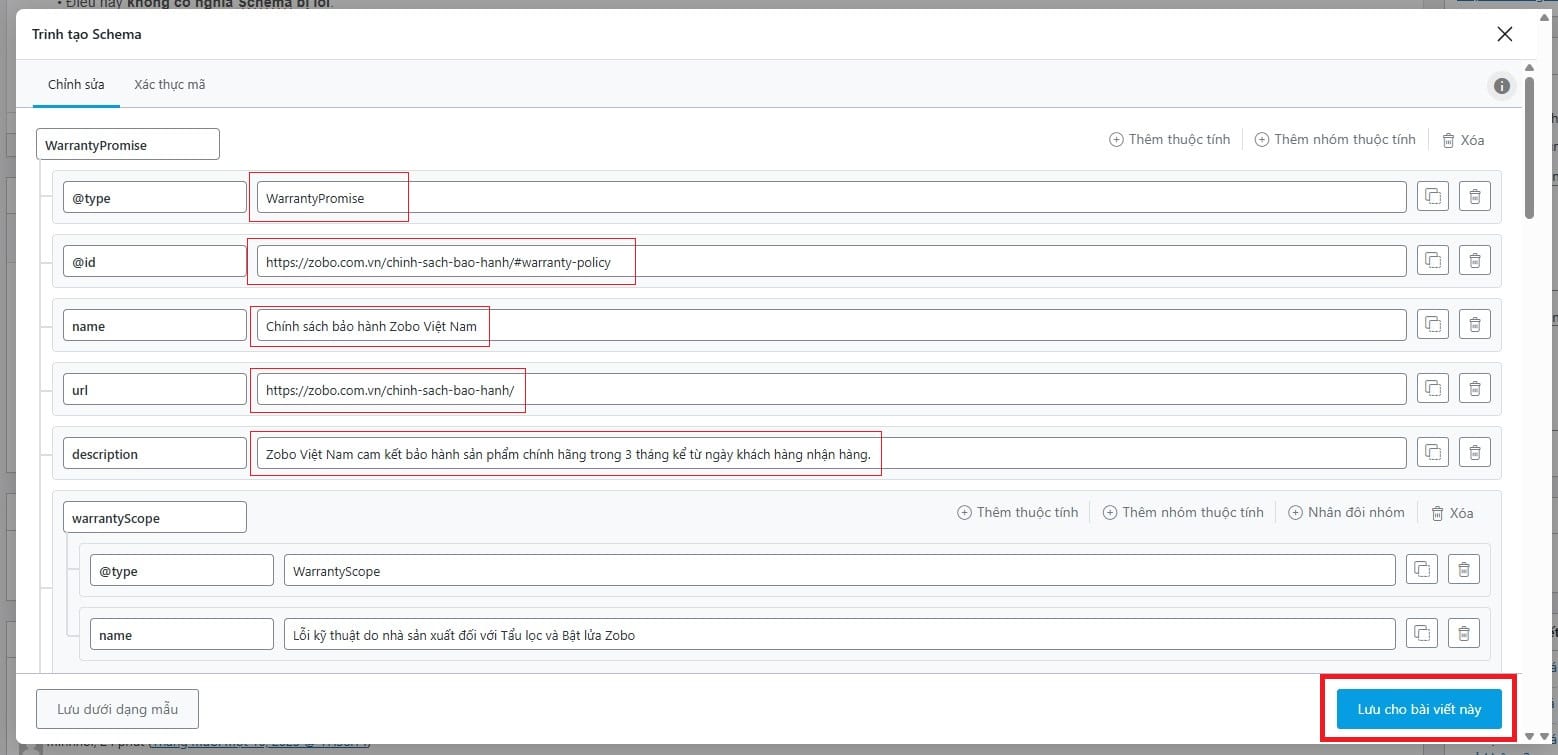Click Lưu cho bài viết này button
Screen dimensions: 1558x755
[x=1419, y=709]
